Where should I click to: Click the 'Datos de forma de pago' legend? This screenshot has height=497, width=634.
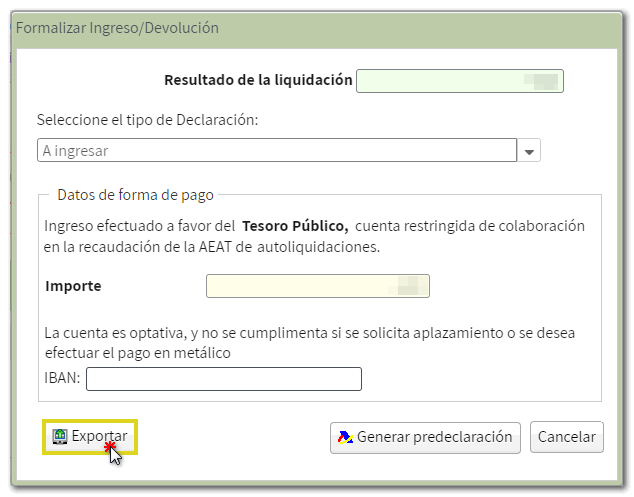(135, 194)
